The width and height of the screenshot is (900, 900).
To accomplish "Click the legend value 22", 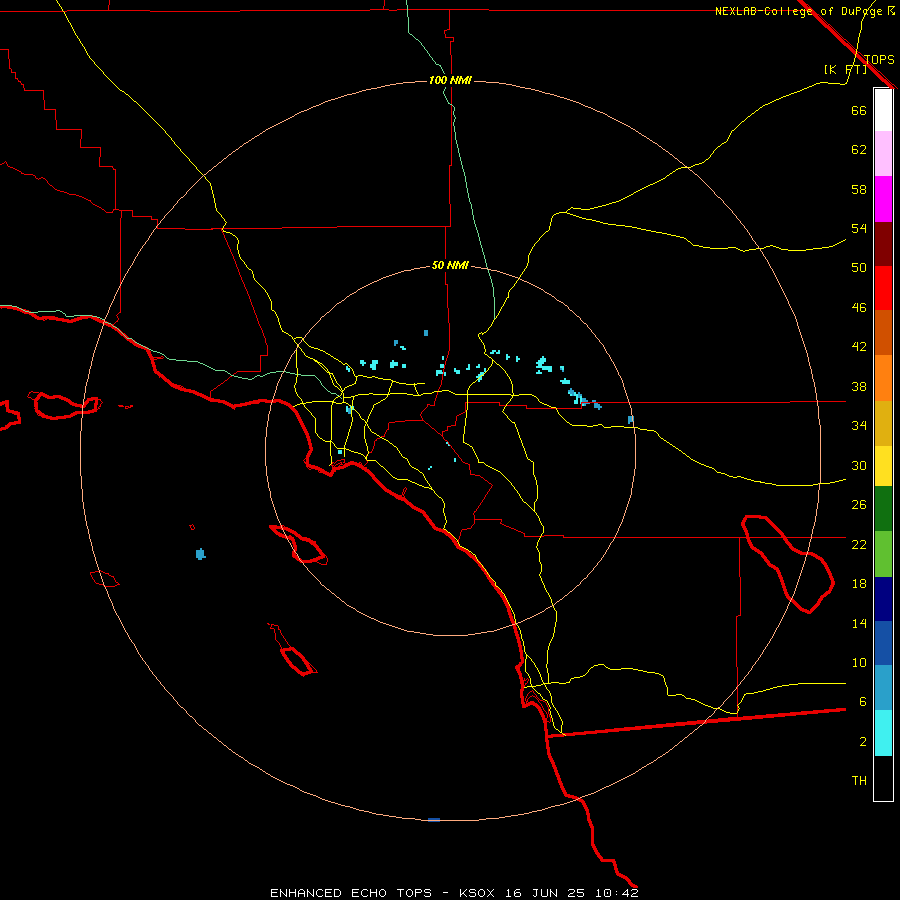I will coord(859,545).
